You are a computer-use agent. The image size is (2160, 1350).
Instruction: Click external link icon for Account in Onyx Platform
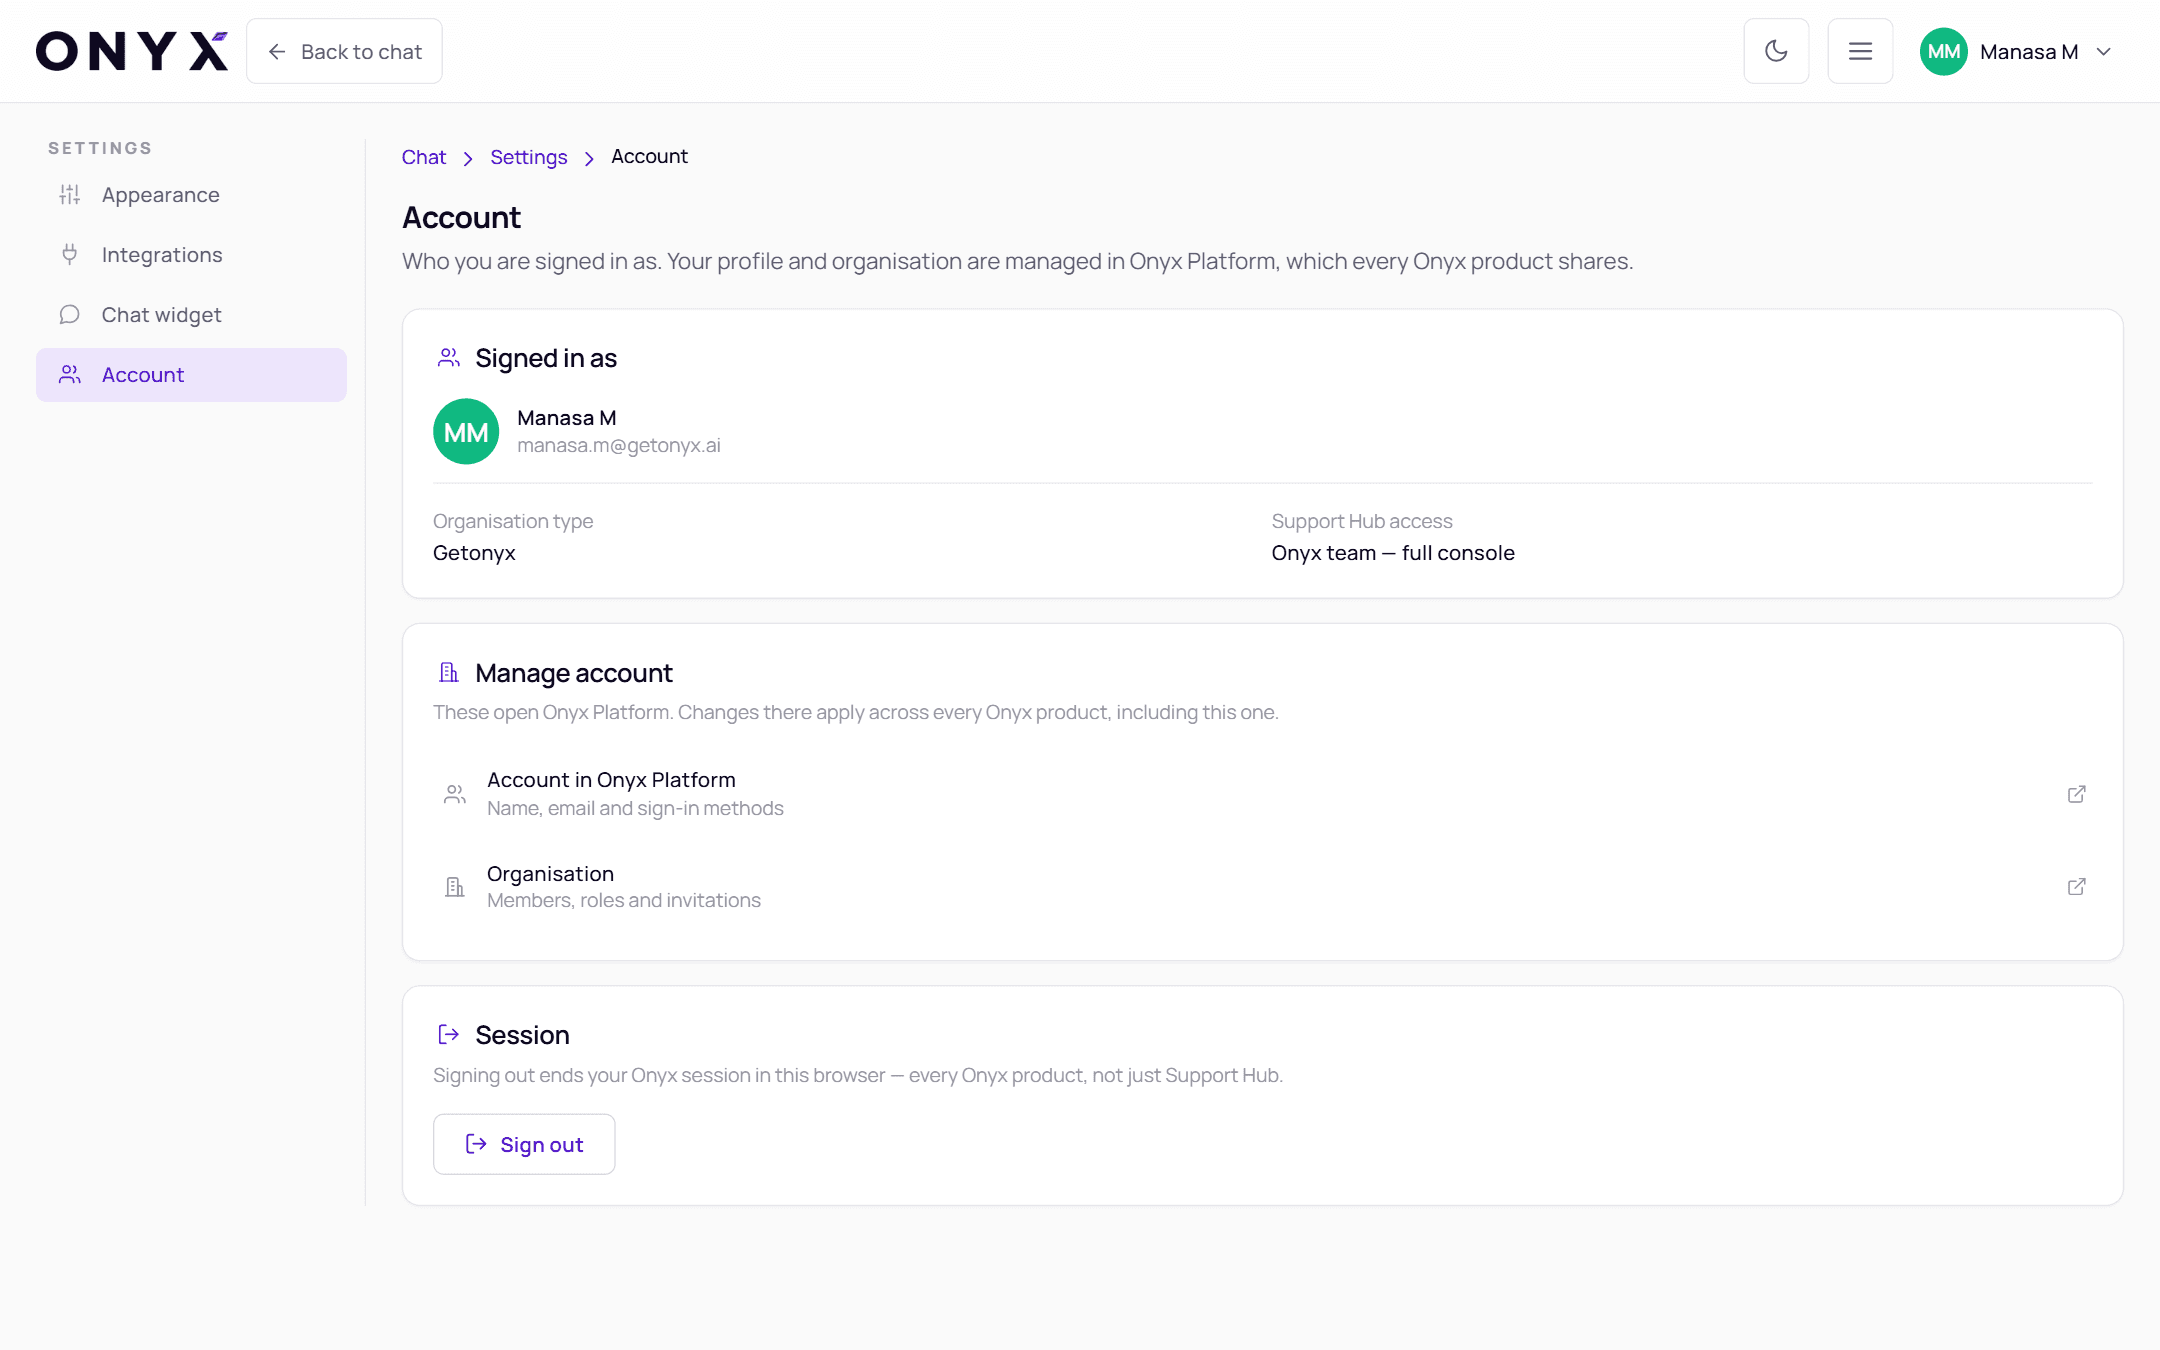[x=2076, y=794]
